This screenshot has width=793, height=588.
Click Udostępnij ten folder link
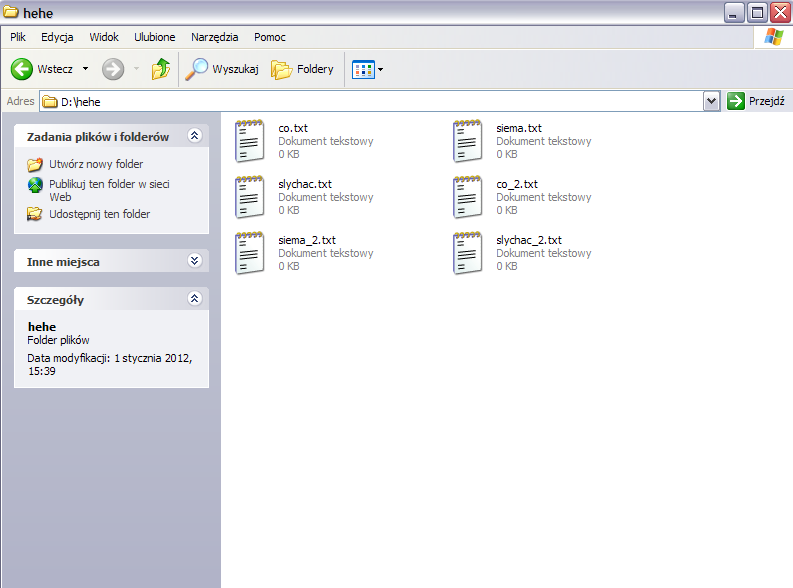click(99, 214)
